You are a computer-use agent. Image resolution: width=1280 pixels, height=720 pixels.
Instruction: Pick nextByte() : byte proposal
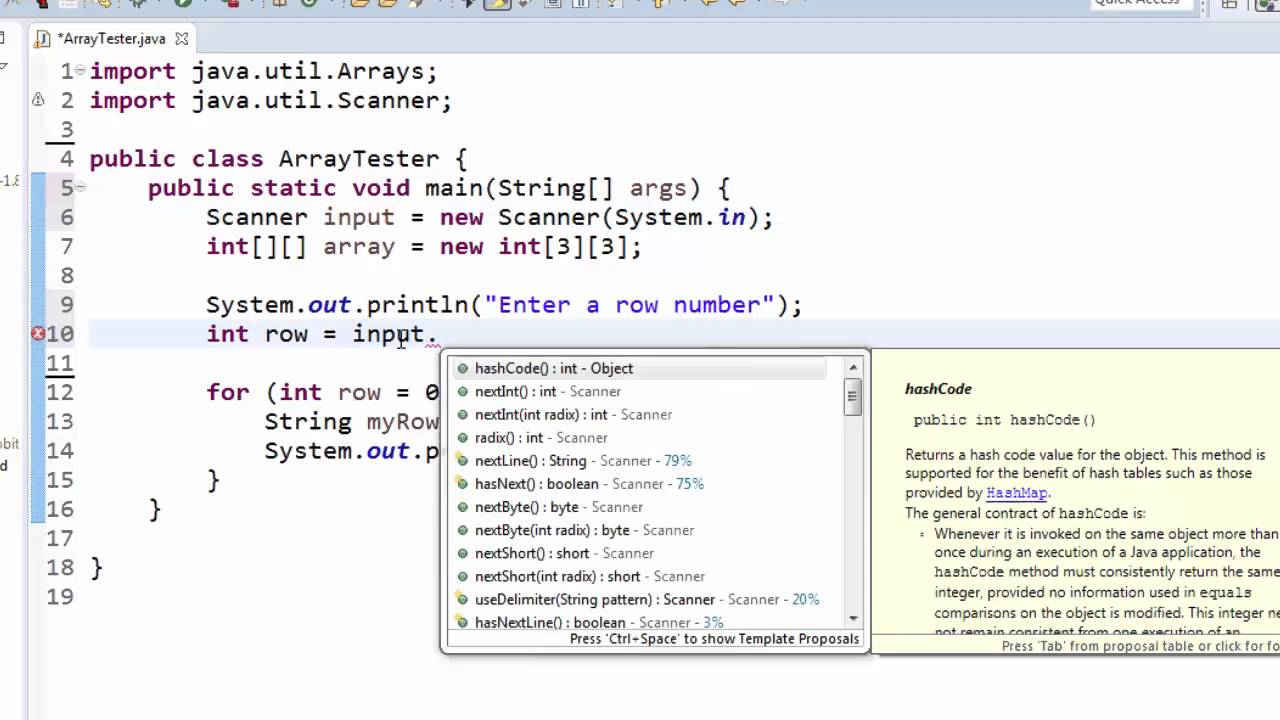pos(640,506)
